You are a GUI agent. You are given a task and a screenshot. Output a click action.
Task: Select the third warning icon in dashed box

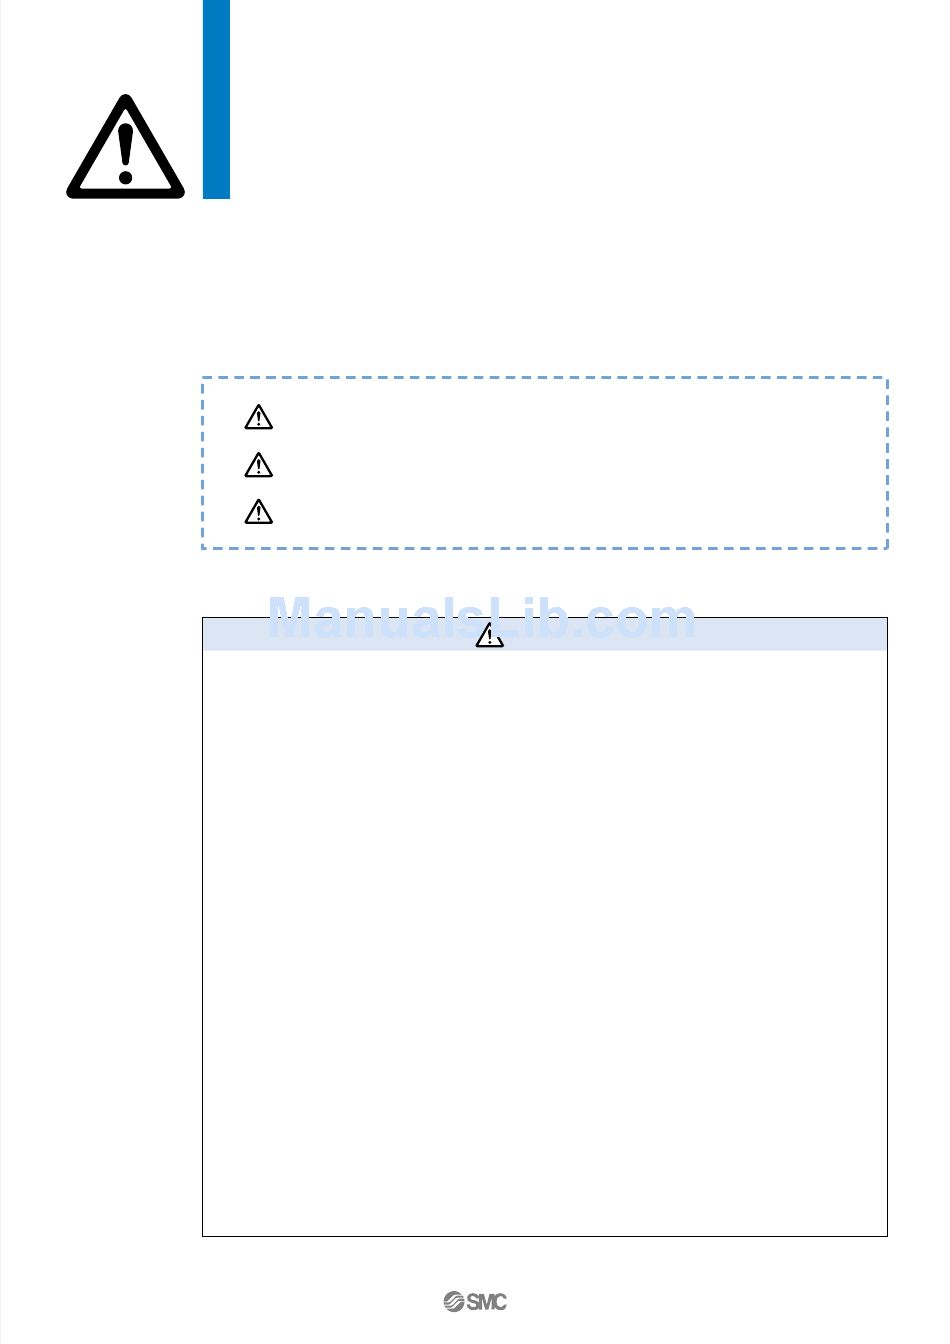[259, 512]
